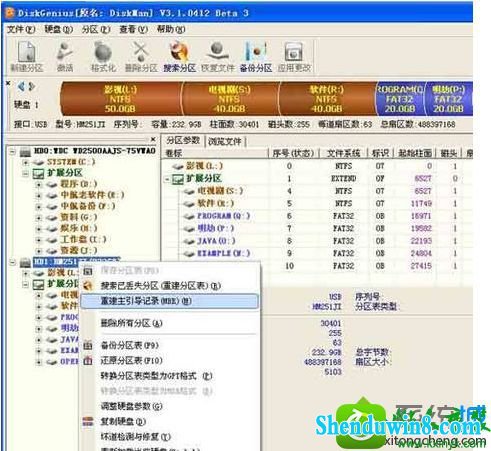491x451 pixels.
Task: Select the 影视(L:) 50.0GB segment in disk bar
Action: [121, 99]
